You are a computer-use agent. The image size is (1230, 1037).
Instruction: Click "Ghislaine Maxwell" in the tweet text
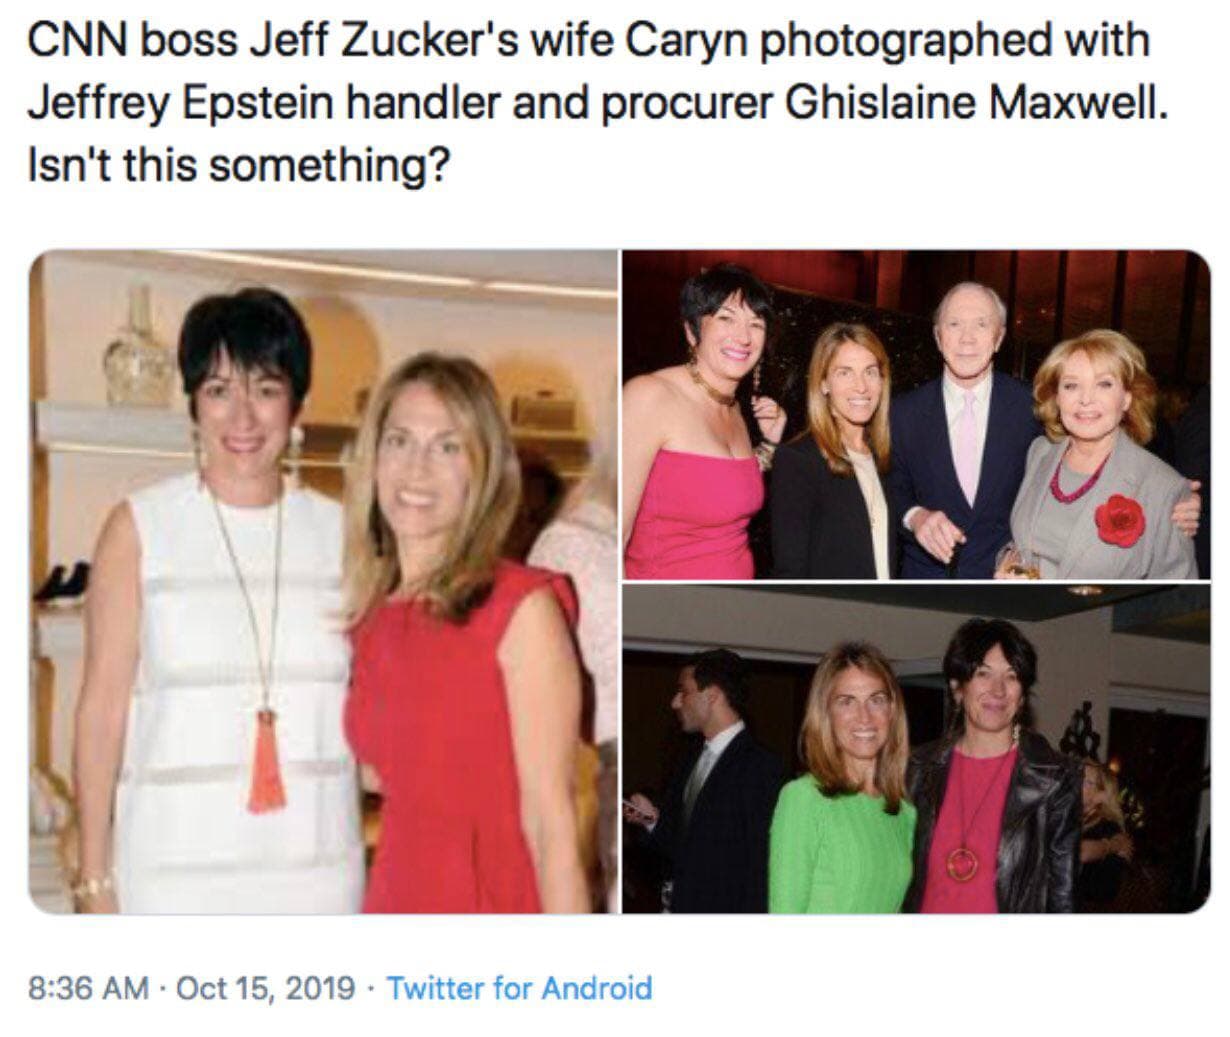976,103
